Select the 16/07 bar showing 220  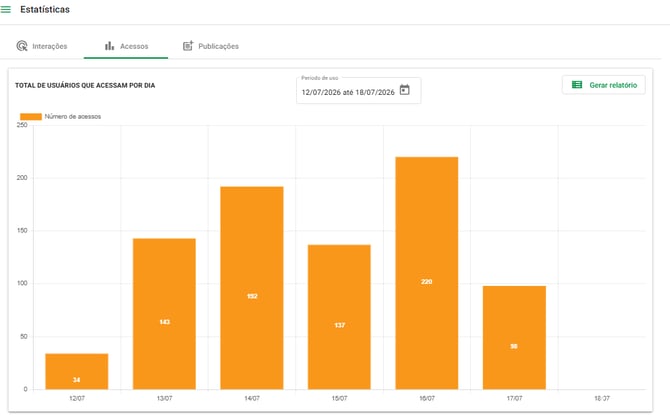pyautogui.click(x=427, y=273)
